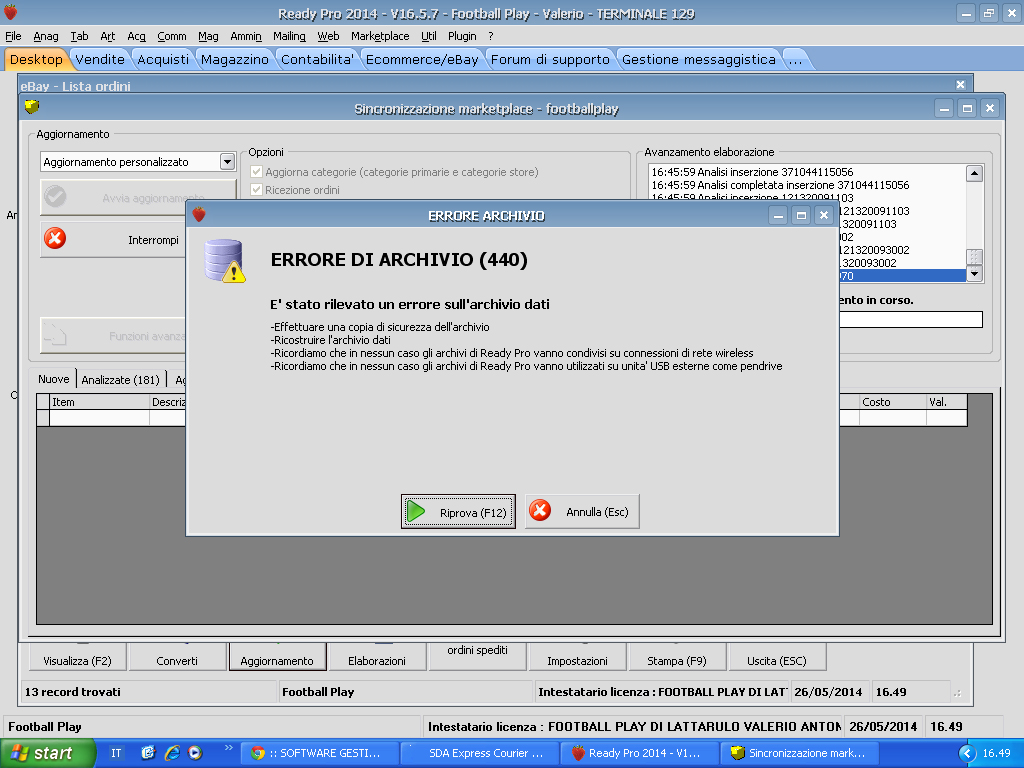The height and width of the screenshot is (768, 1024).
Task: Open the Plugin menu
Action: coord(462,36)
